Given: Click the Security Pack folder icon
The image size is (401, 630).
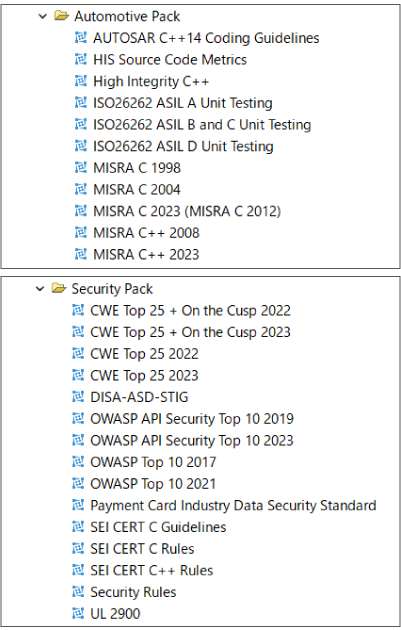Looking at the screenshot, I should [x=59, y=288].
